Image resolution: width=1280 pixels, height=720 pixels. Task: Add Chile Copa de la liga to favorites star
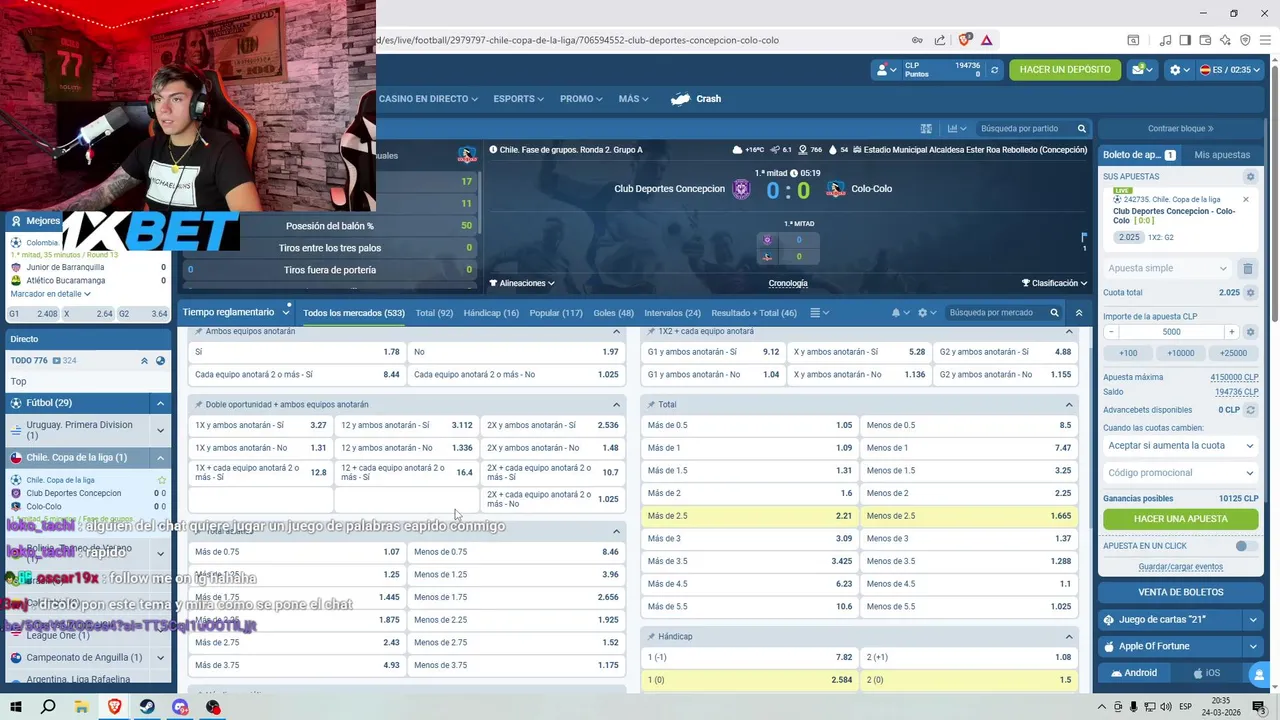162,480
